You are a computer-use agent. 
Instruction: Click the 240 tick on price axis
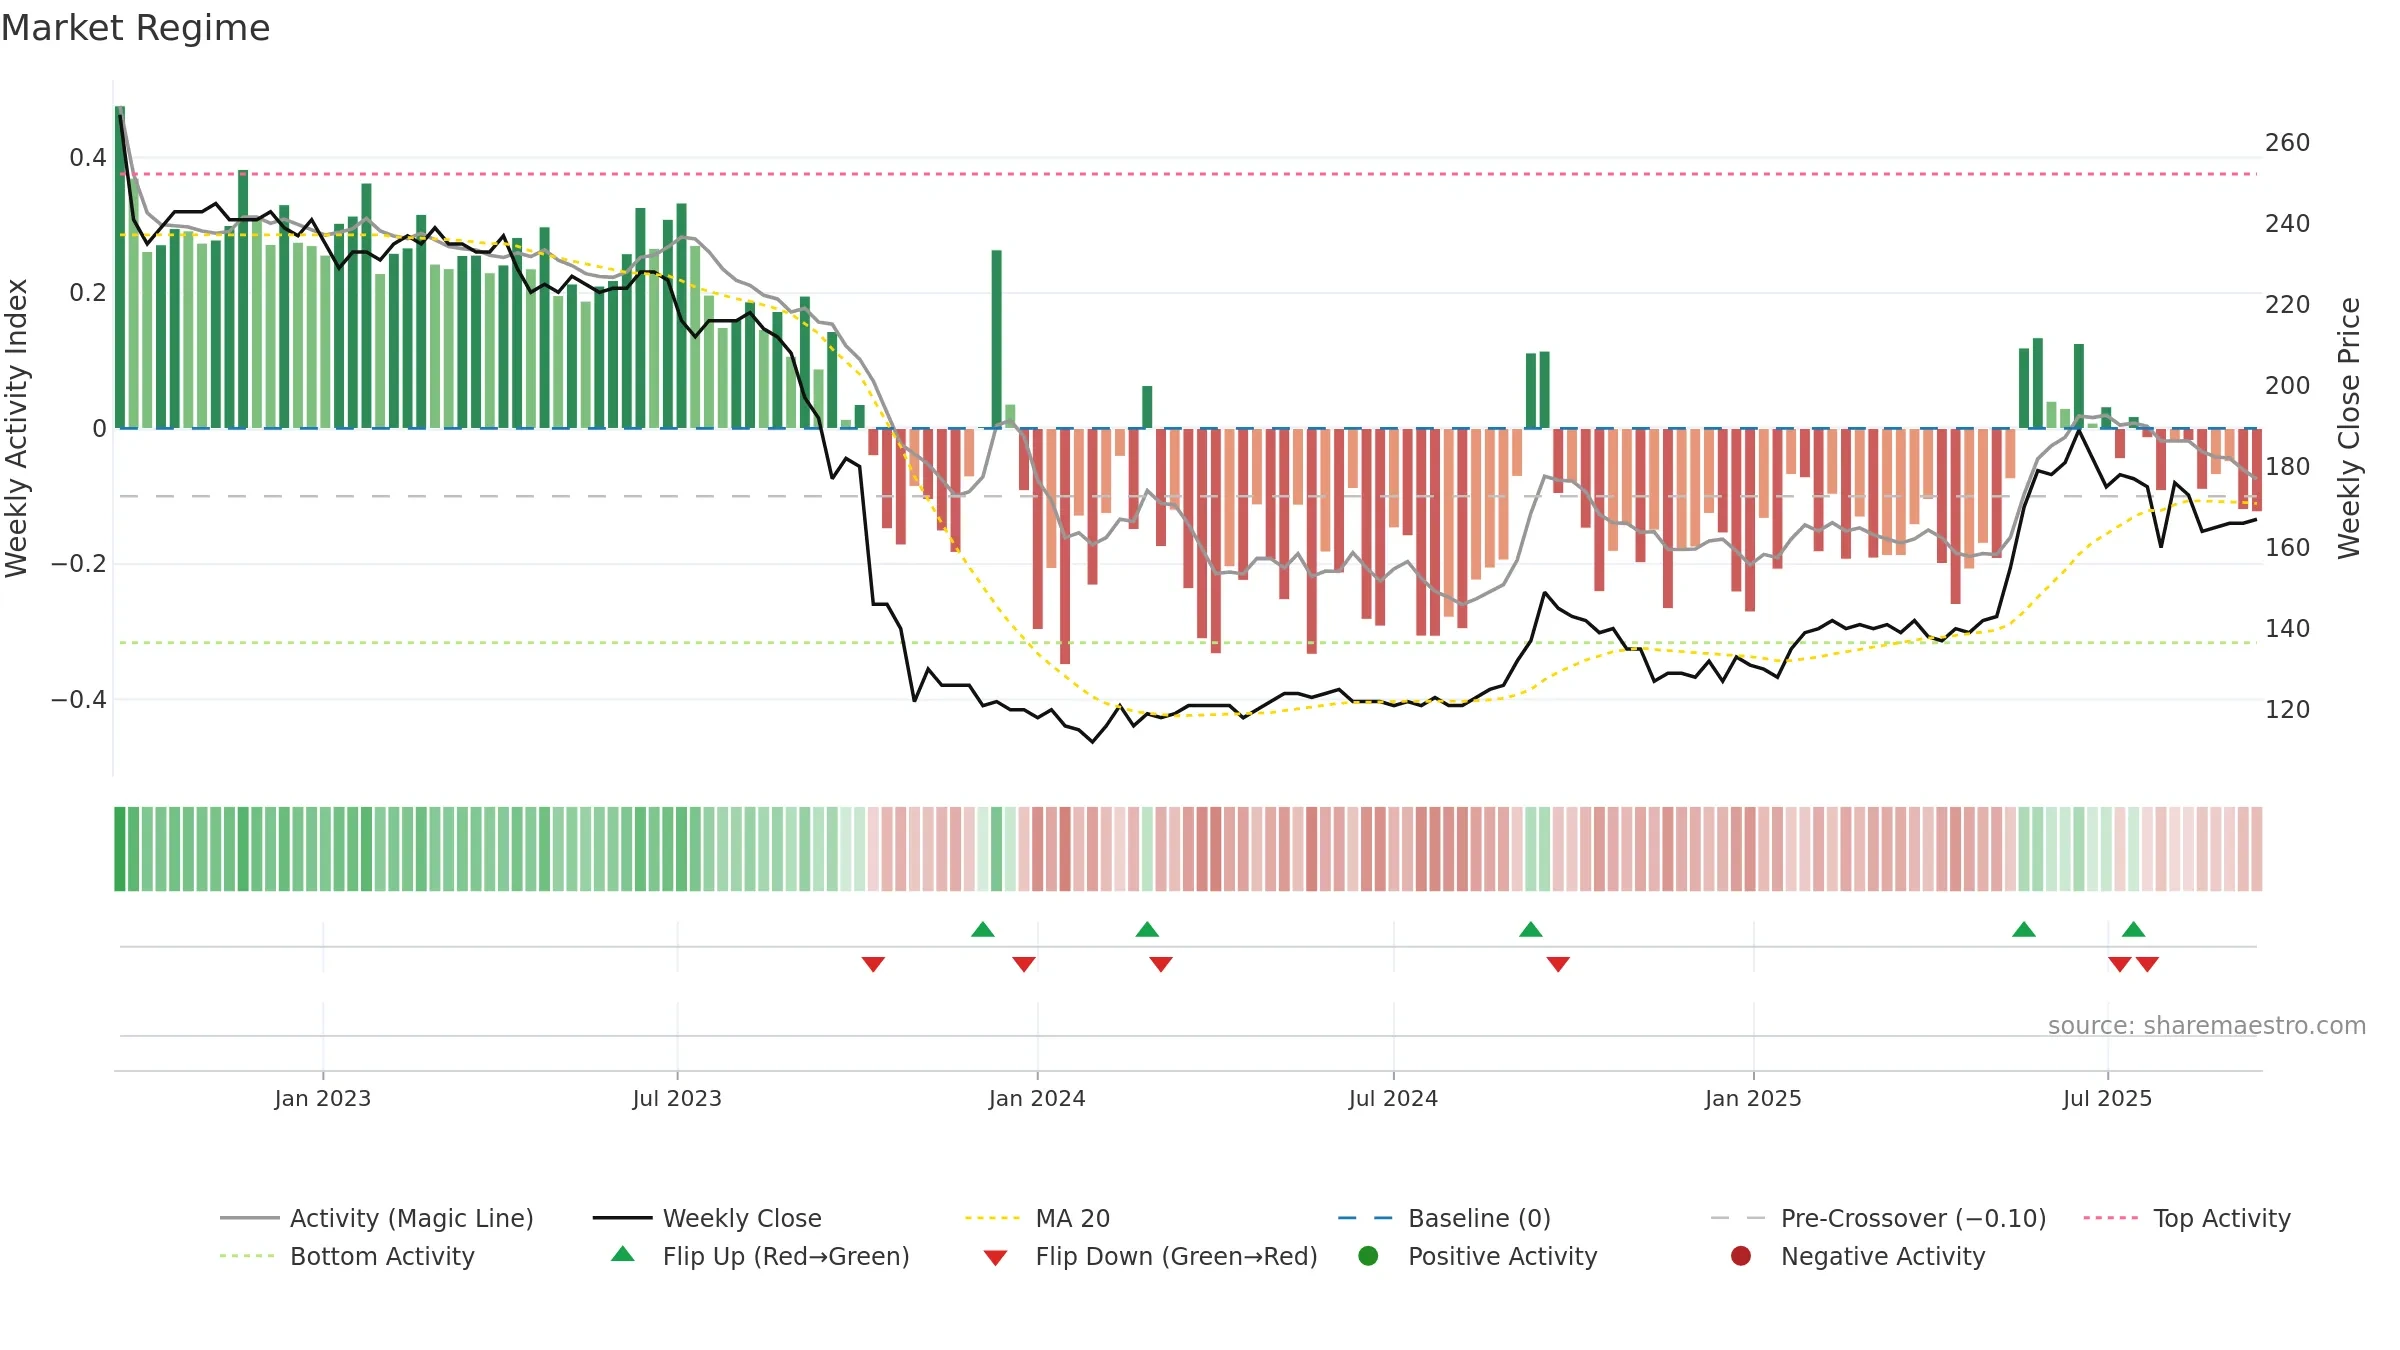click(x=2288, y=223)
